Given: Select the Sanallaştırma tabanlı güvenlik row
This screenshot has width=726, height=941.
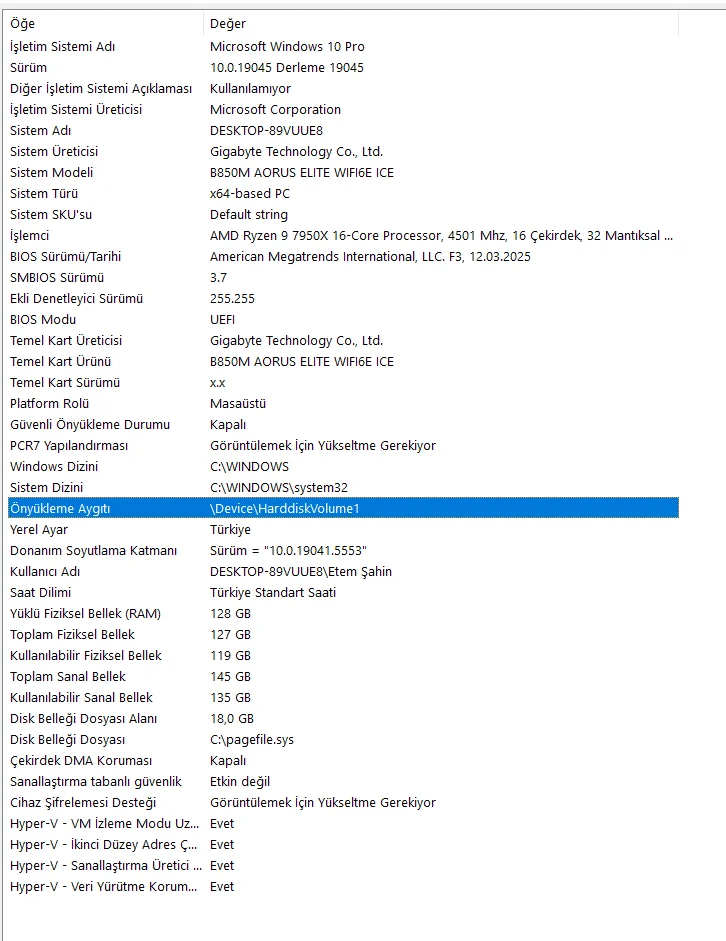Looking at the screenshot, I should (x=343, y=781).
